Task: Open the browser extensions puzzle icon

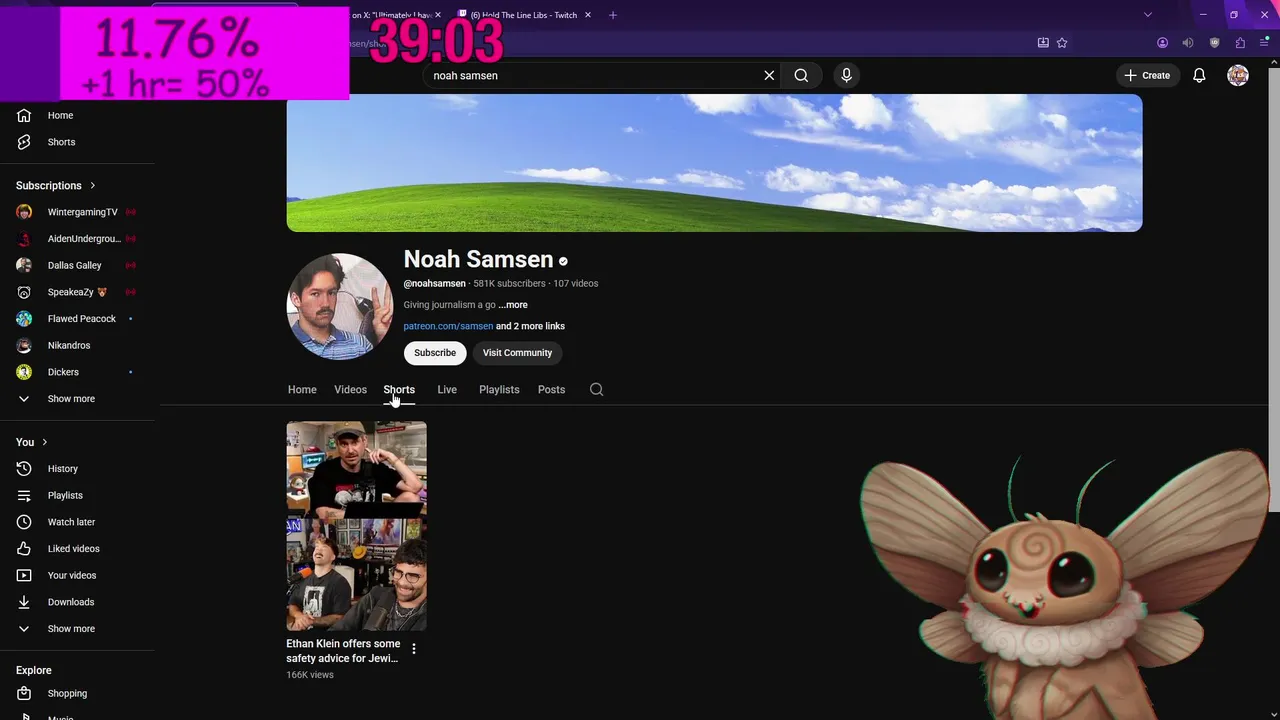Action: click(x=1240, y=43)
